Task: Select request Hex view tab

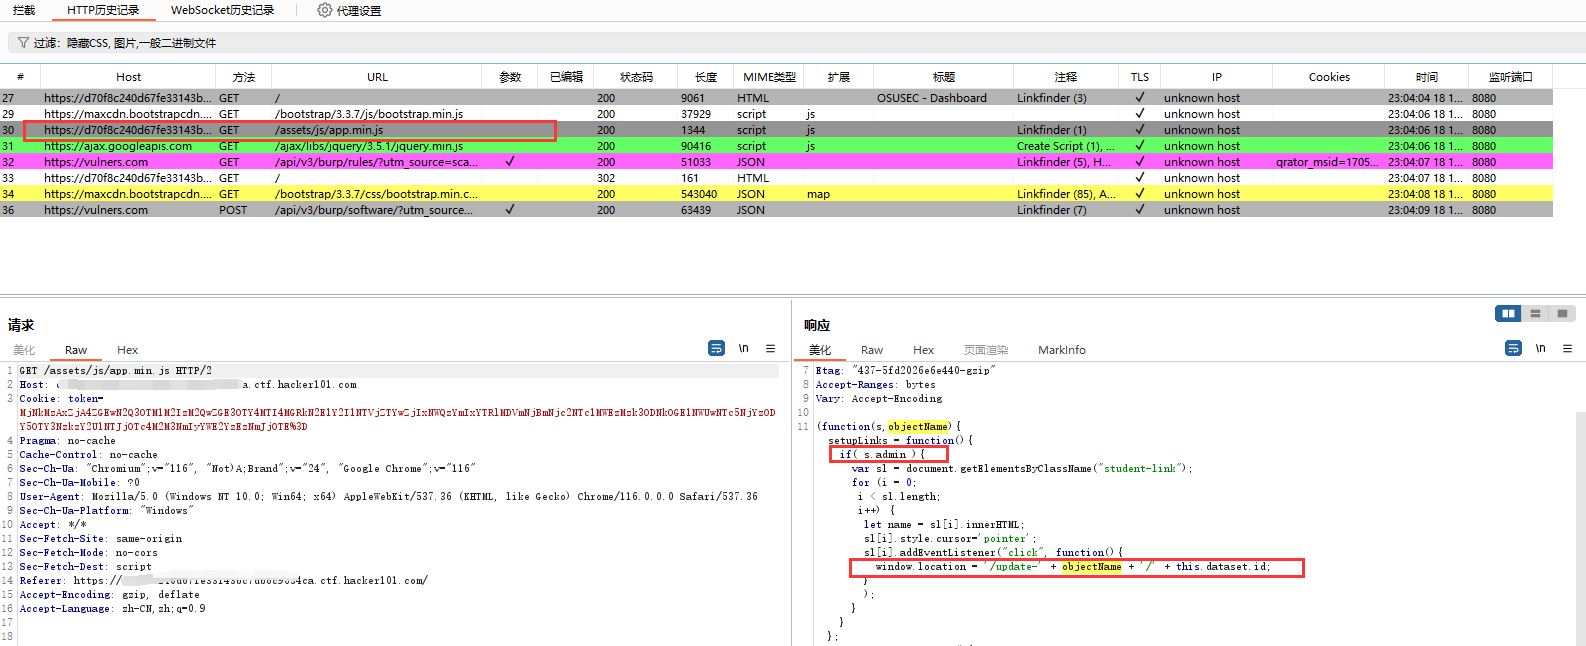Action: click(128, 350)
